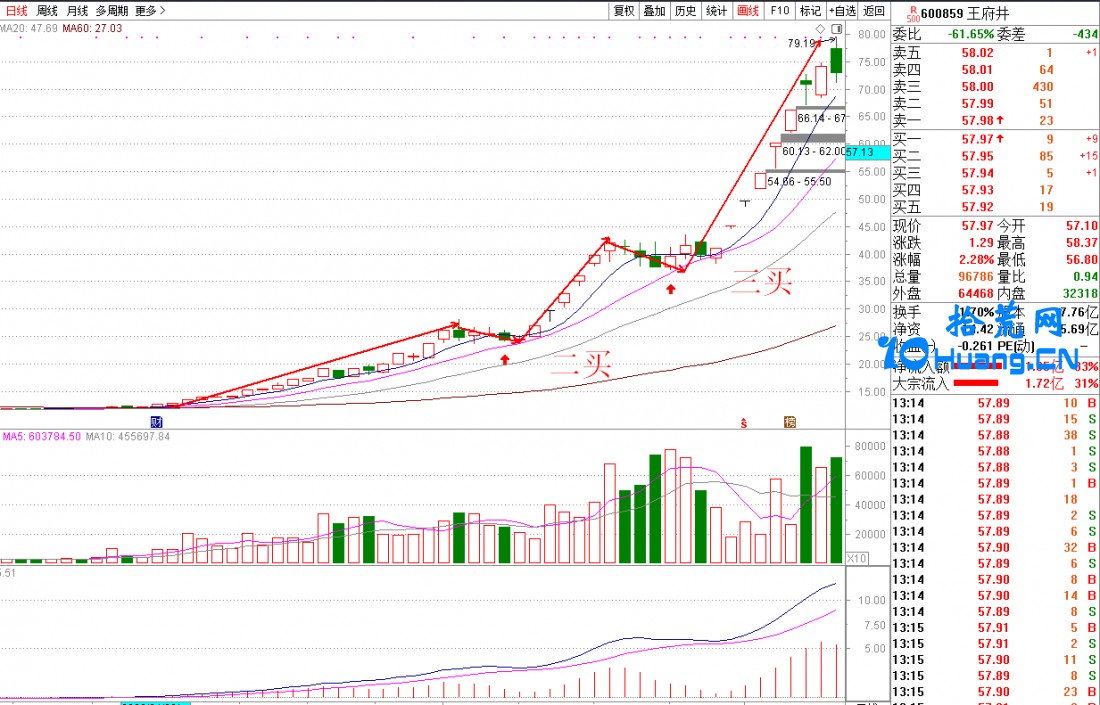Select the 13:14 tick row with 32 B
The image size is (1100, 705).
click(x=995, y=547)
